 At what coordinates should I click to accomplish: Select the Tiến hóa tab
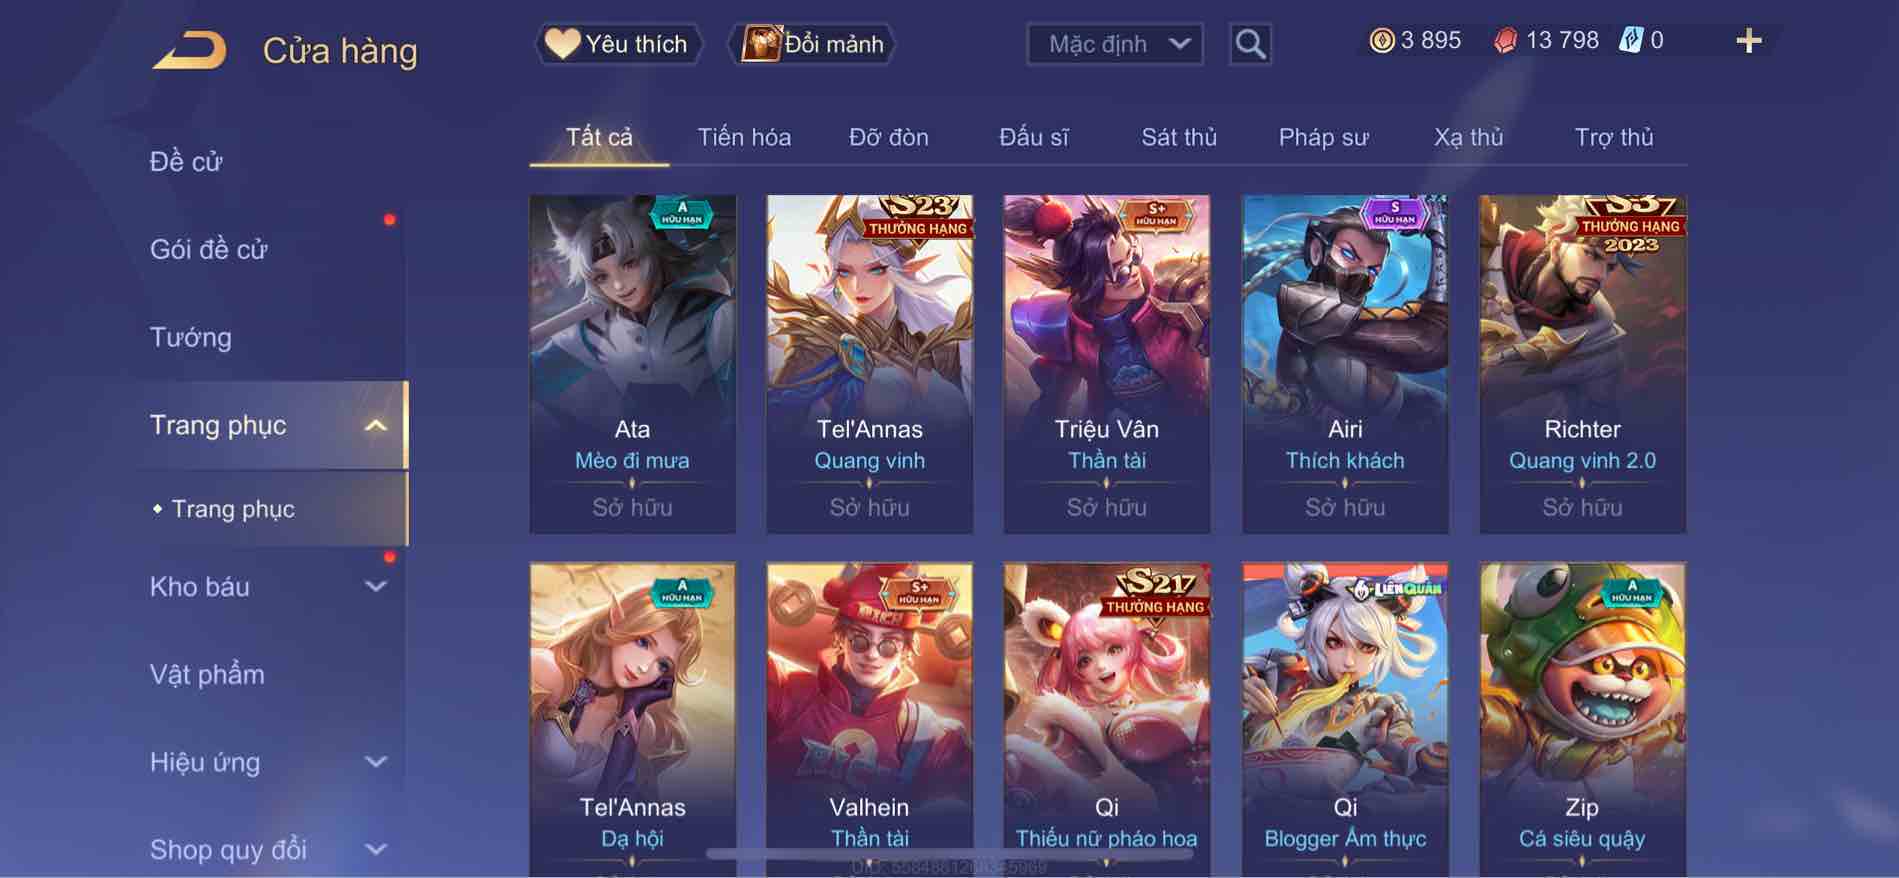click(744, 138)
